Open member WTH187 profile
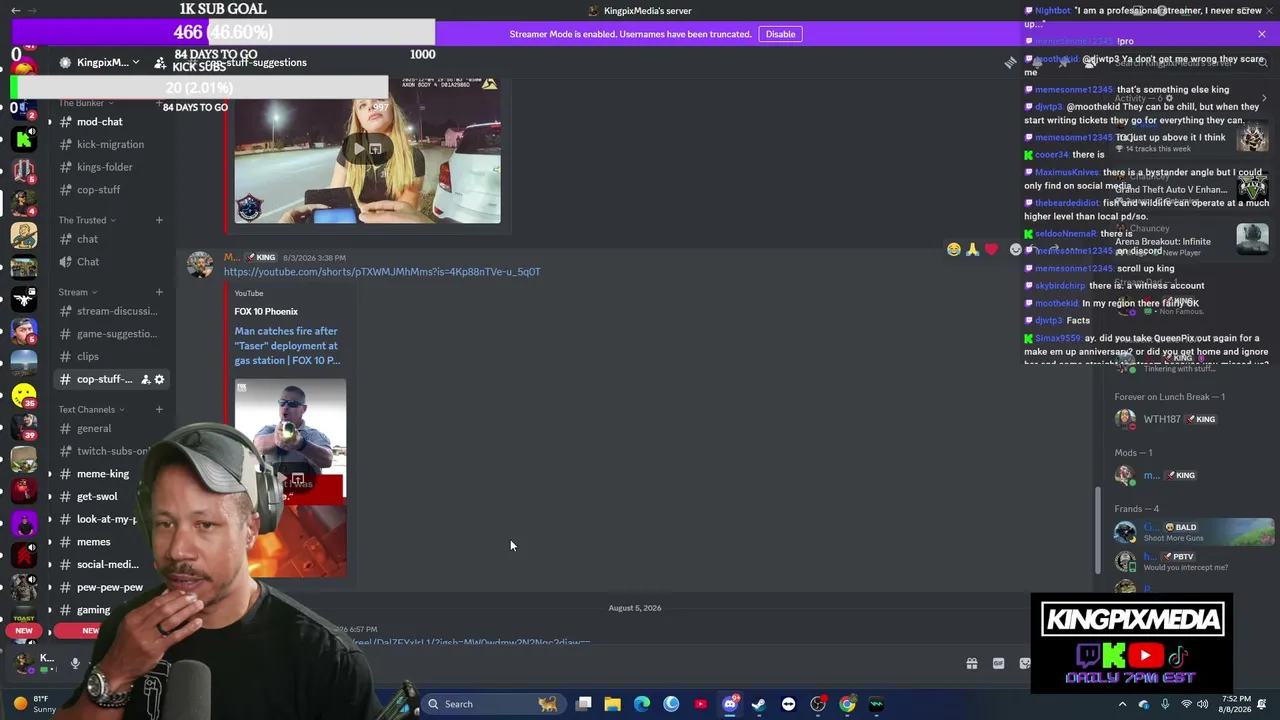 1166,419
